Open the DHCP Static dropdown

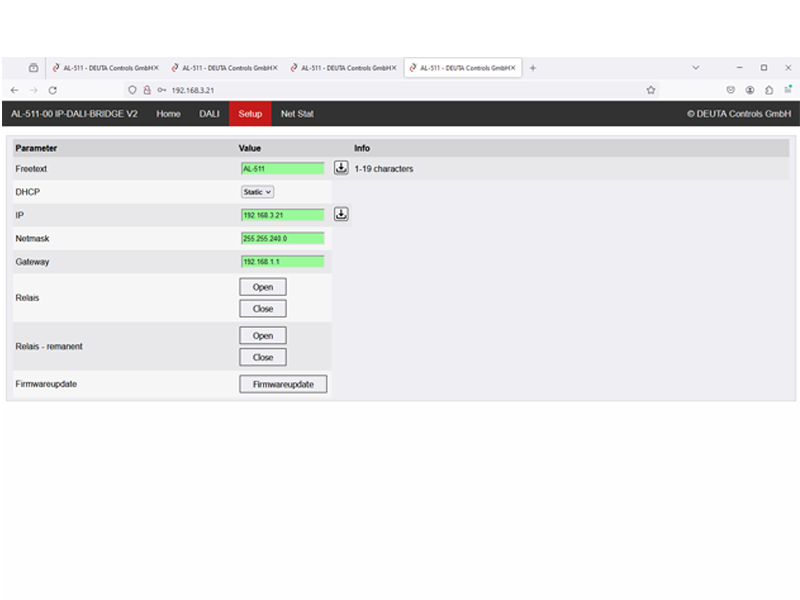257,191
